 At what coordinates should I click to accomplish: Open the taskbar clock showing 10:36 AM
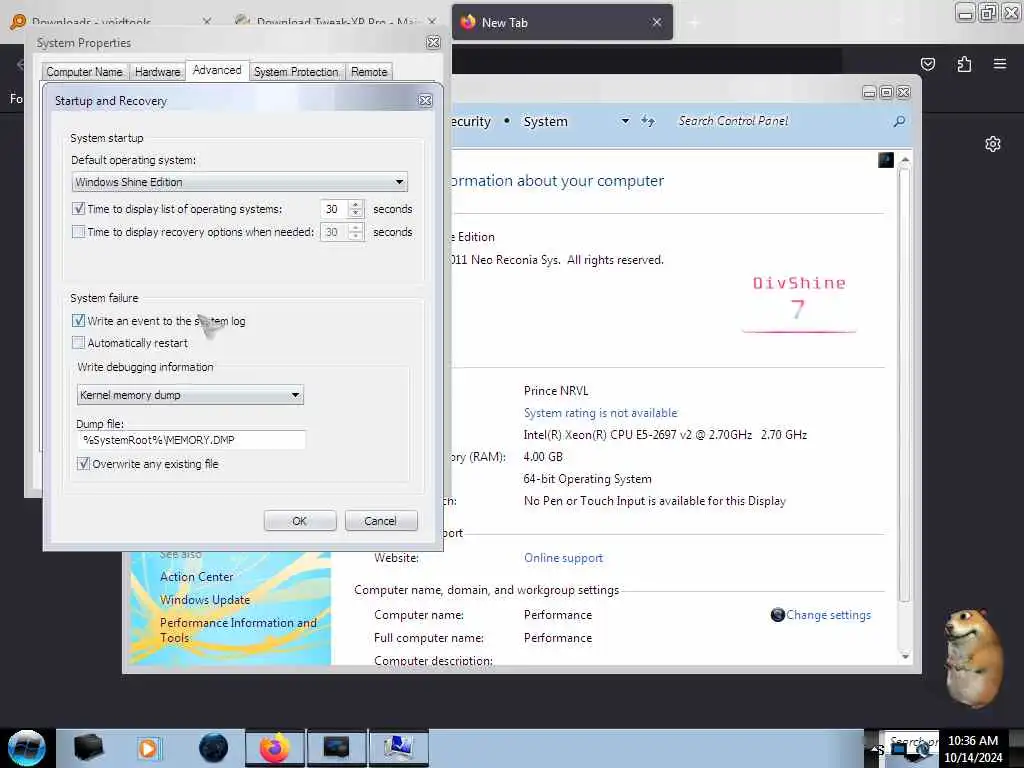[972, 748]
